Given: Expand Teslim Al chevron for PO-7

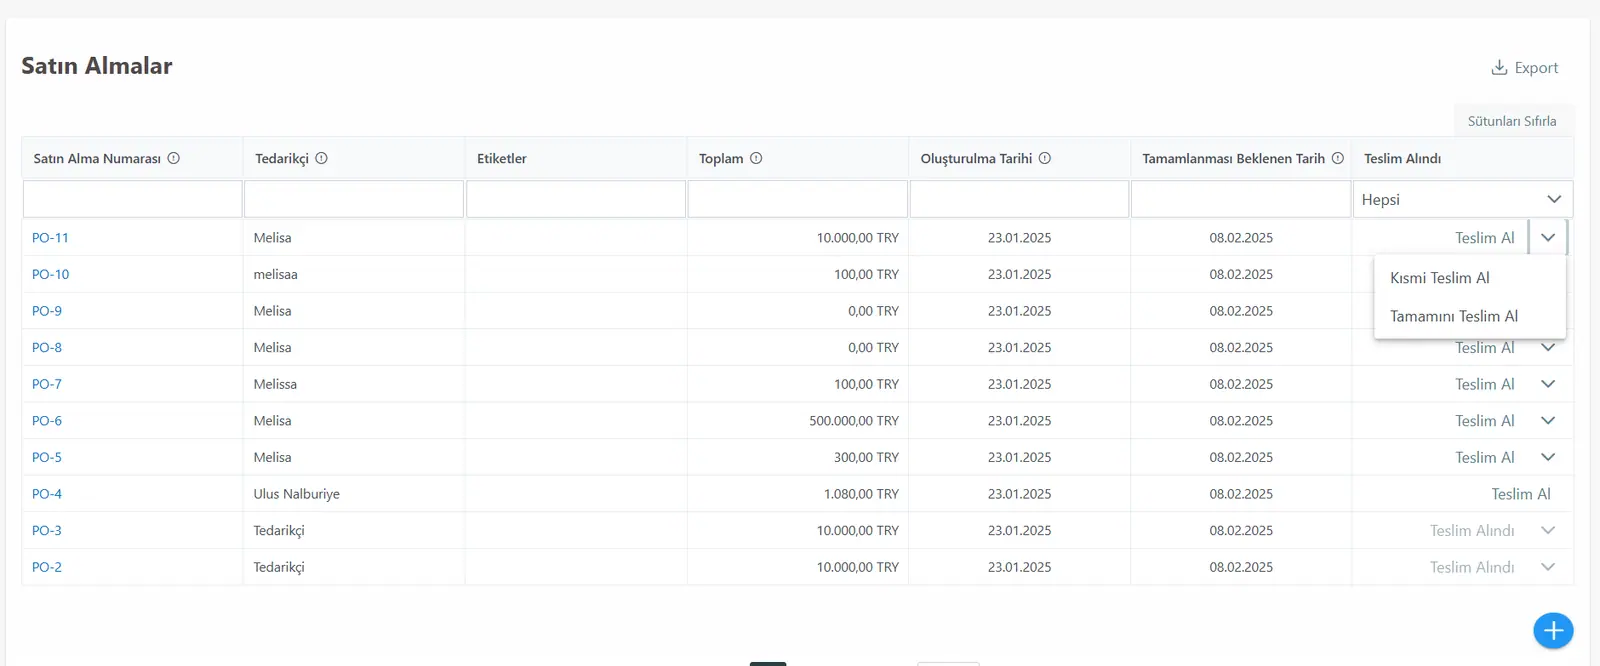Looking at the screenshot, I should tap(1548, 384).
